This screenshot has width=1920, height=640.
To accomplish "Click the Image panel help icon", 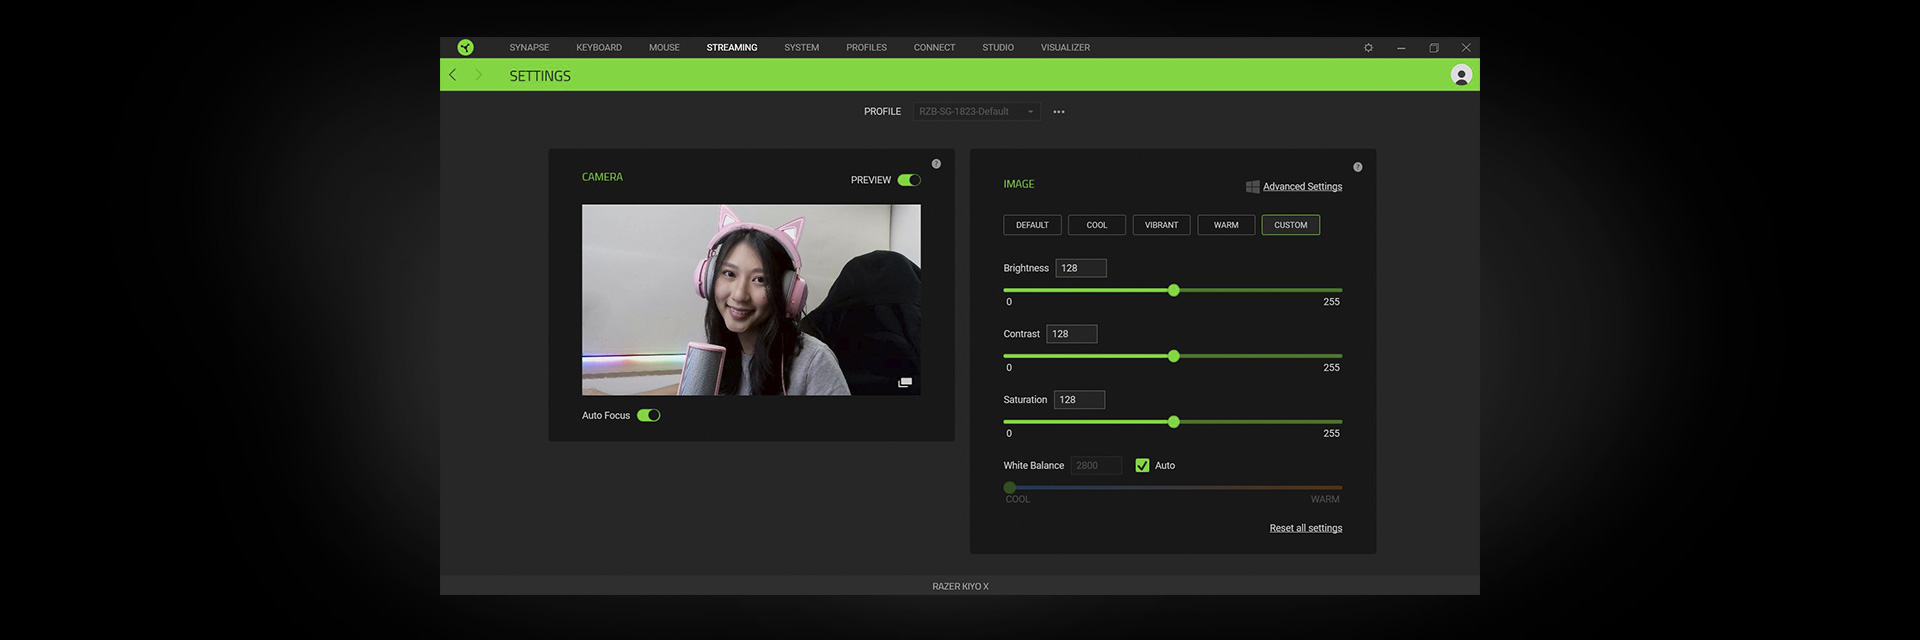I will click(x=1357, y=167).
